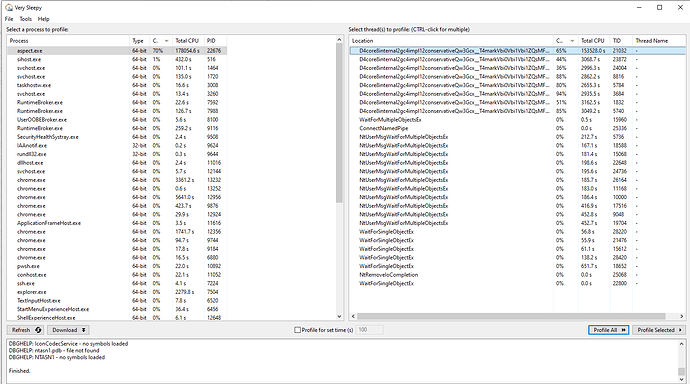Sort processes by Total CPU column
Screen dimensions: 690x384
coord(188,40)
